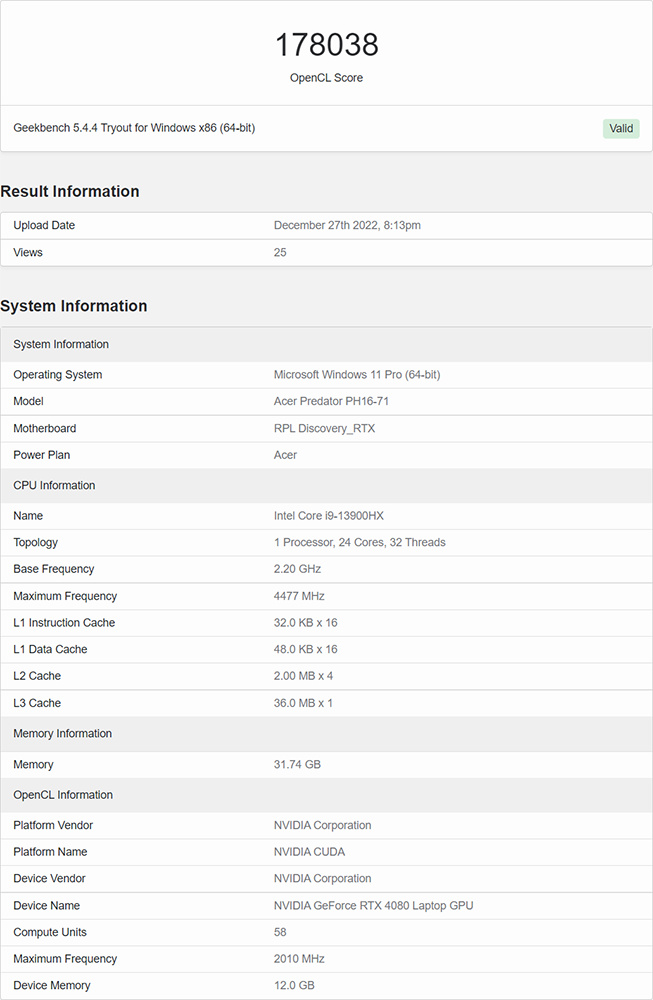The width and height of the screenshot is (653, 1000).
Task: Click the Memory Information section header
Action: [x=62, y=734]
